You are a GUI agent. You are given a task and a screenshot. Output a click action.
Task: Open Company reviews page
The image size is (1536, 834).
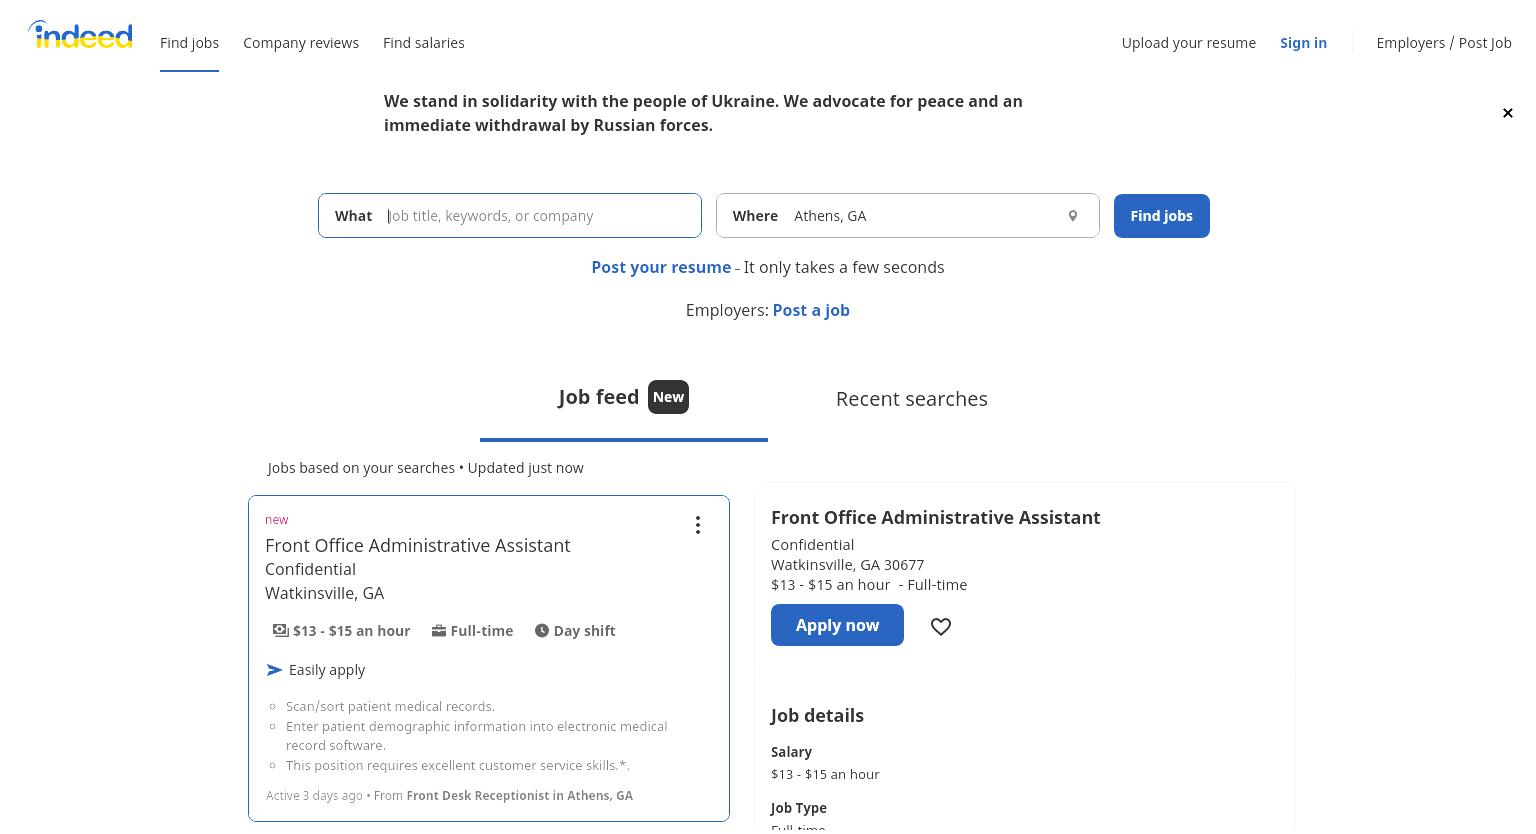coord(301,43)
